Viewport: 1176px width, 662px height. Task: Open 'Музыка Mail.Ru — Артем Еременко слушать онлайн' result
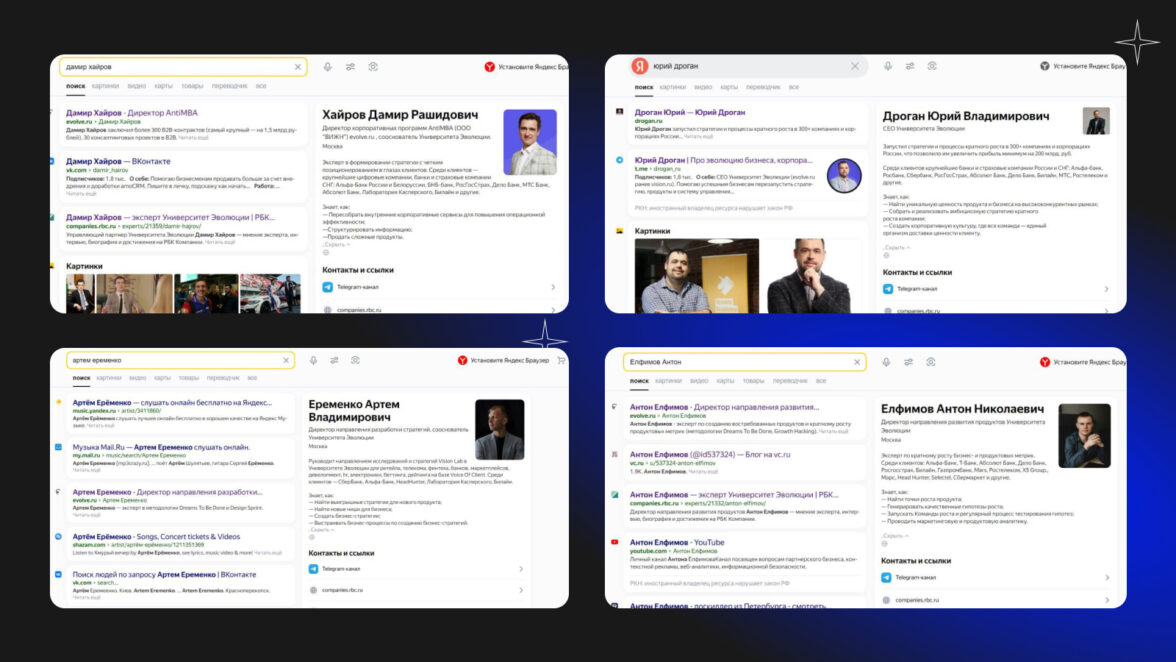click(x=160, y=447)
